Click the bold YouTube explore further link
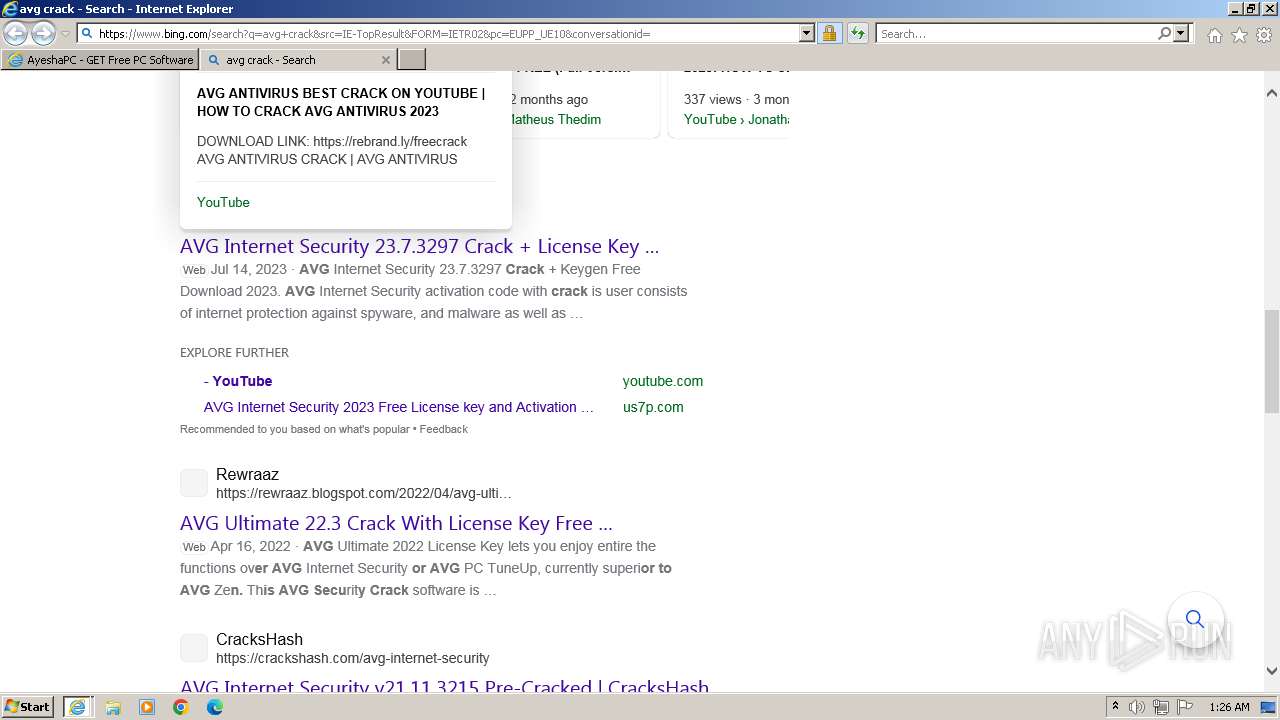This screenshot has height=720, width=1280. coord(242,381)
